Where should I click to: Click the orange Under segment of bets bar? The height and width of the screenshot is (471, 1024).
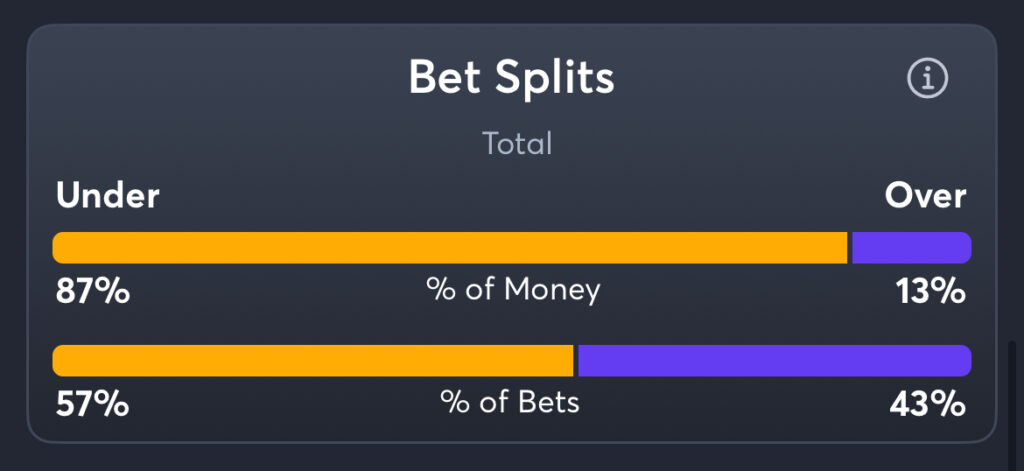click(x=313, y=361)
